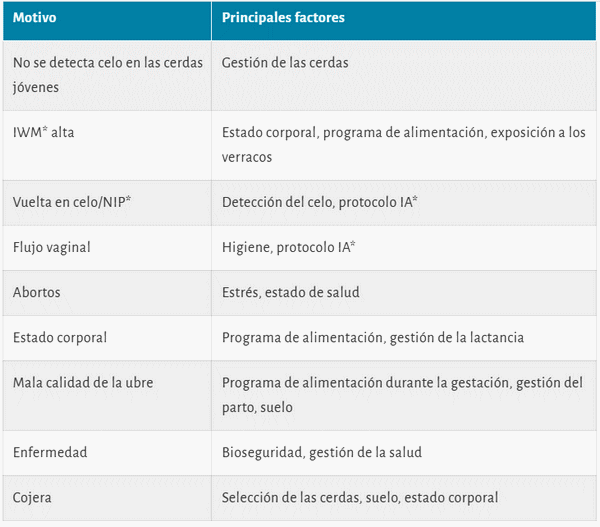Screen dimensions: 600x527
Task: Click the "gestión del parto, suelo" cell
Action: [403, 395]
